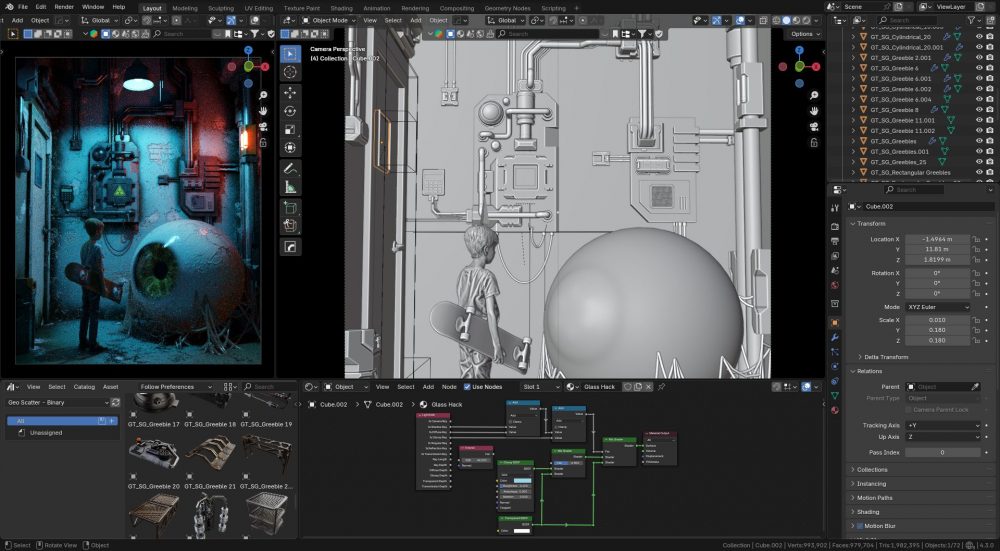Select the Rotate tool
Image resolution: width=1000 pixels, height=551 pixels.
click(x=290, y=111)
